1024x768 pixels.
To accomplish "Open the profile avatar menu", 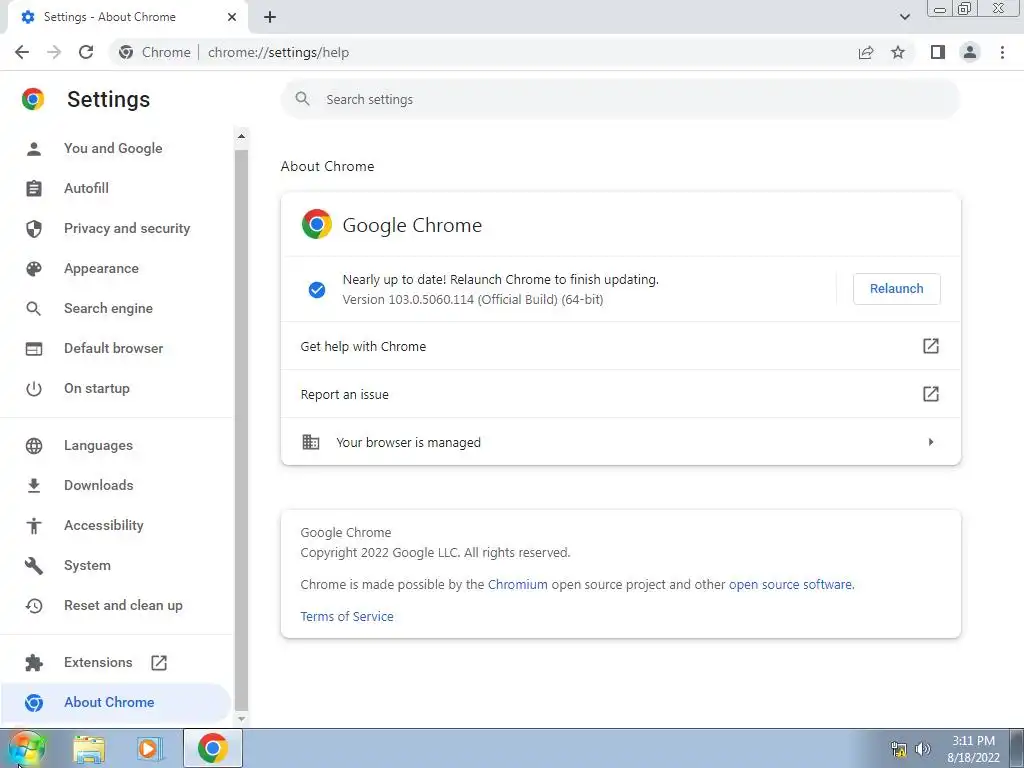I will tap(970, 52).
